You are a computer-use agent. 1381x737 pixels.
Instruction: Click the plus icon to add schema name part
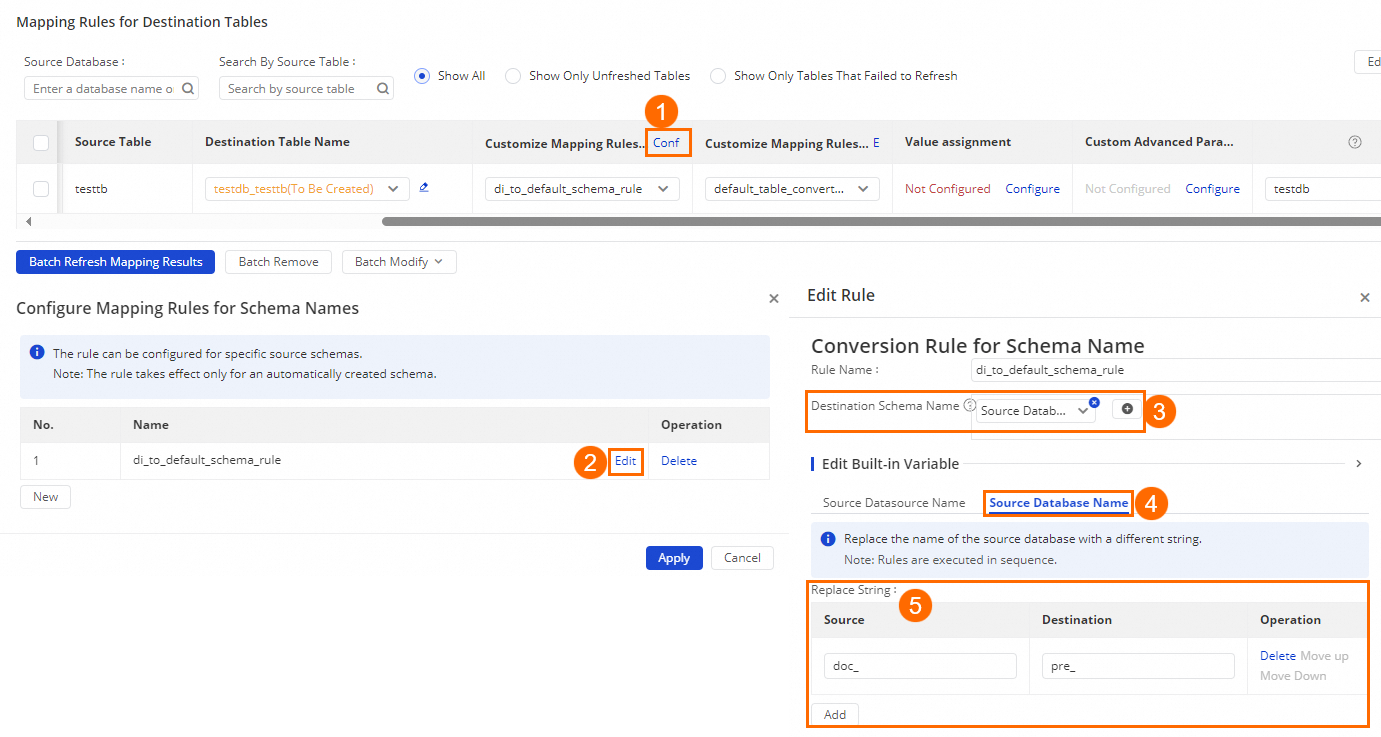click(1127, 409)
